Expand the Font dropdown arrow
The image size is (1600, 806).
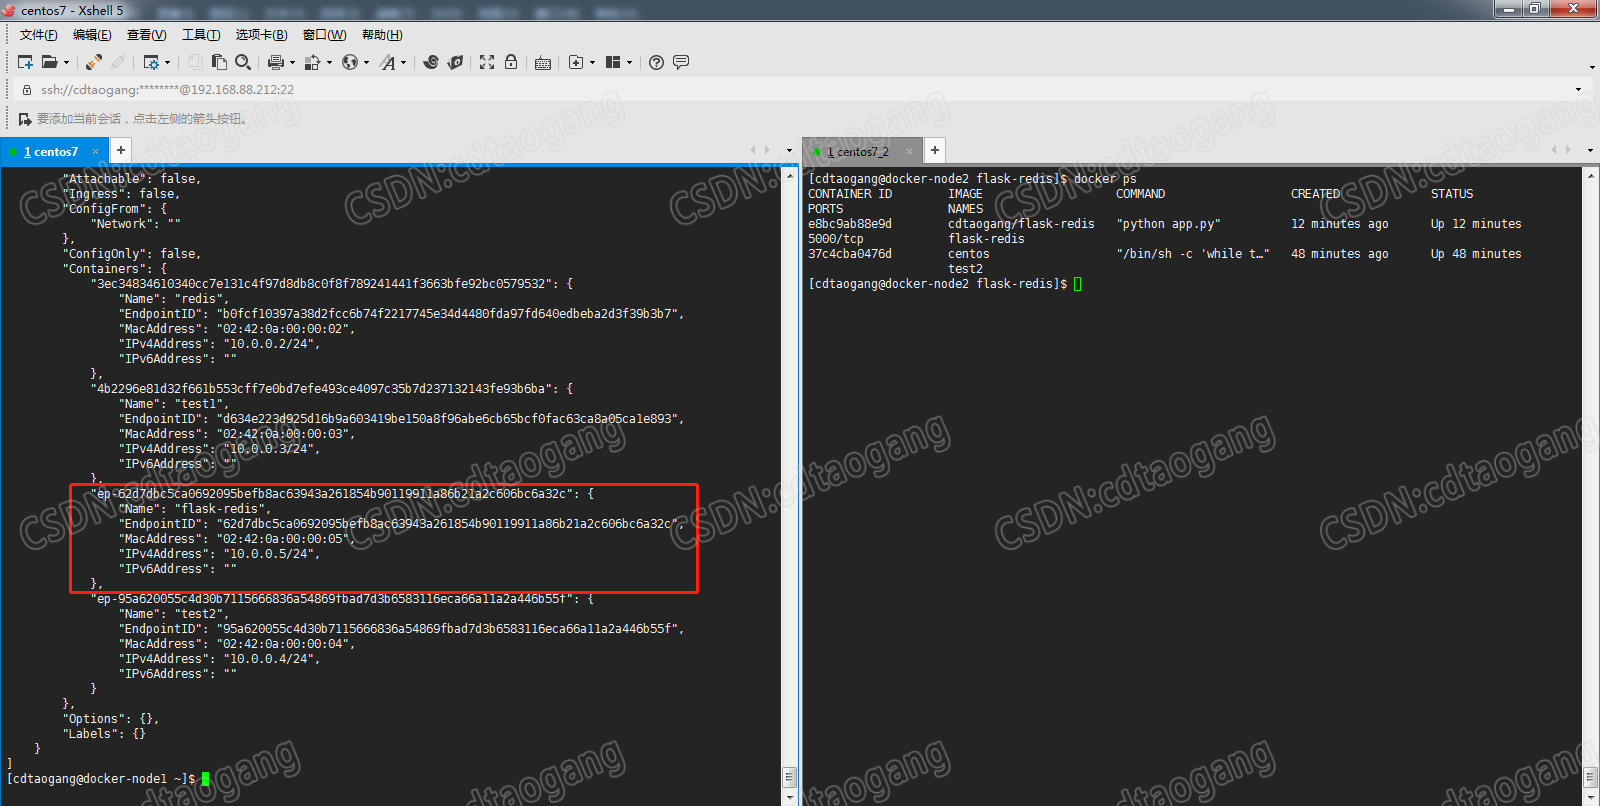(403, 62)
